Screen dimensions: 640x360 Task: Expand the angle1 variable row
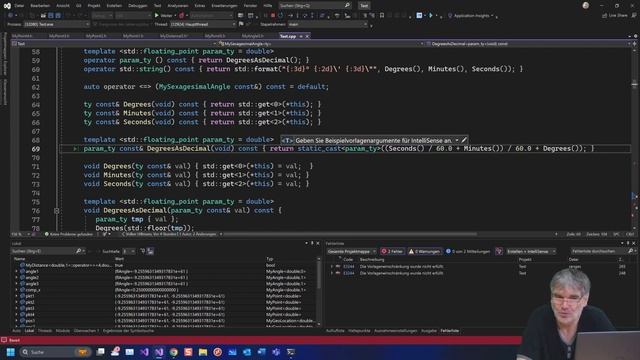pyautogui.click(x=16, y=271)
